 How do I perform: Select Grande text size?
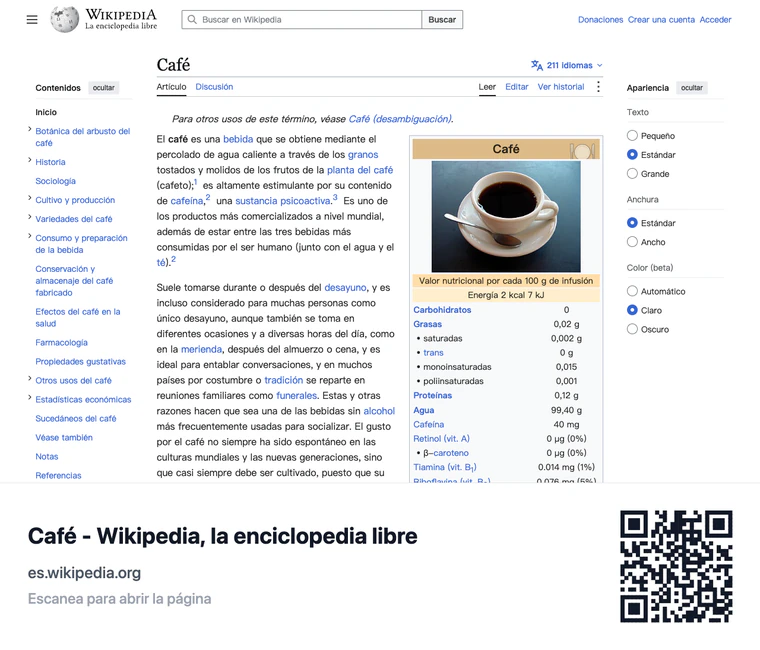point(632,173)
